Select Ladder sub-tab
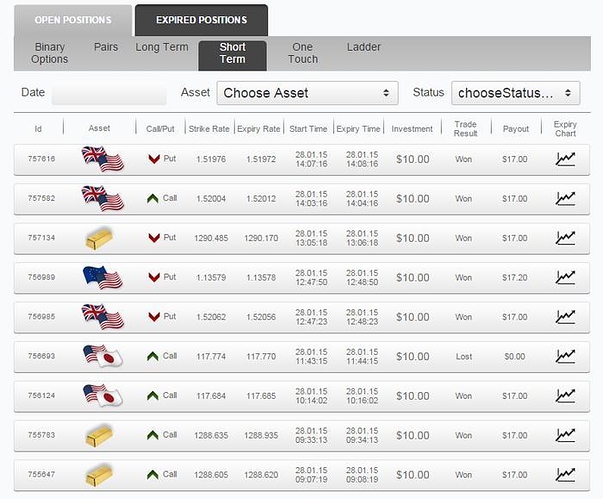The width and height of the screenshot is (603, 499). (363, 47)
